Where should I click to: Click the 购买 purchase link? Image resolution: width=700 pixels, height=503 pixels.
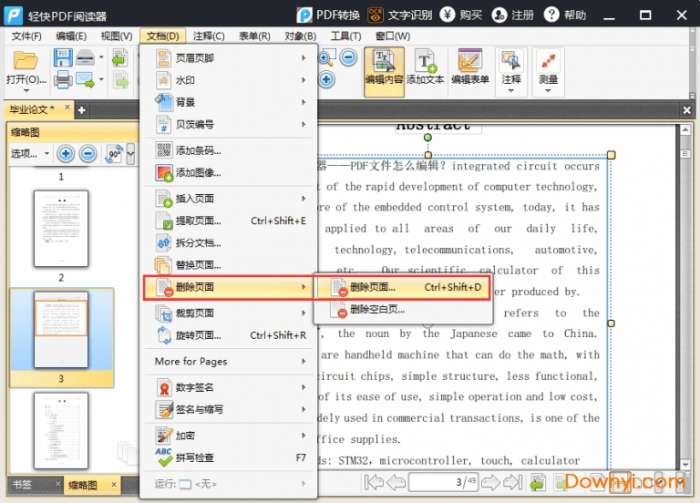coord(460,15)
